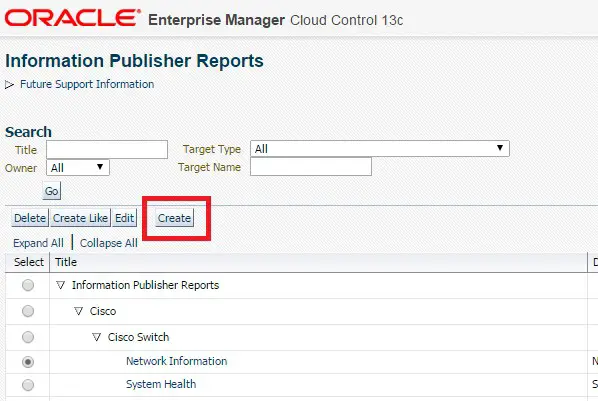This screenshot has height=401, width=598.
Task: Click the Create button
Action: click(x=174, y=218)
